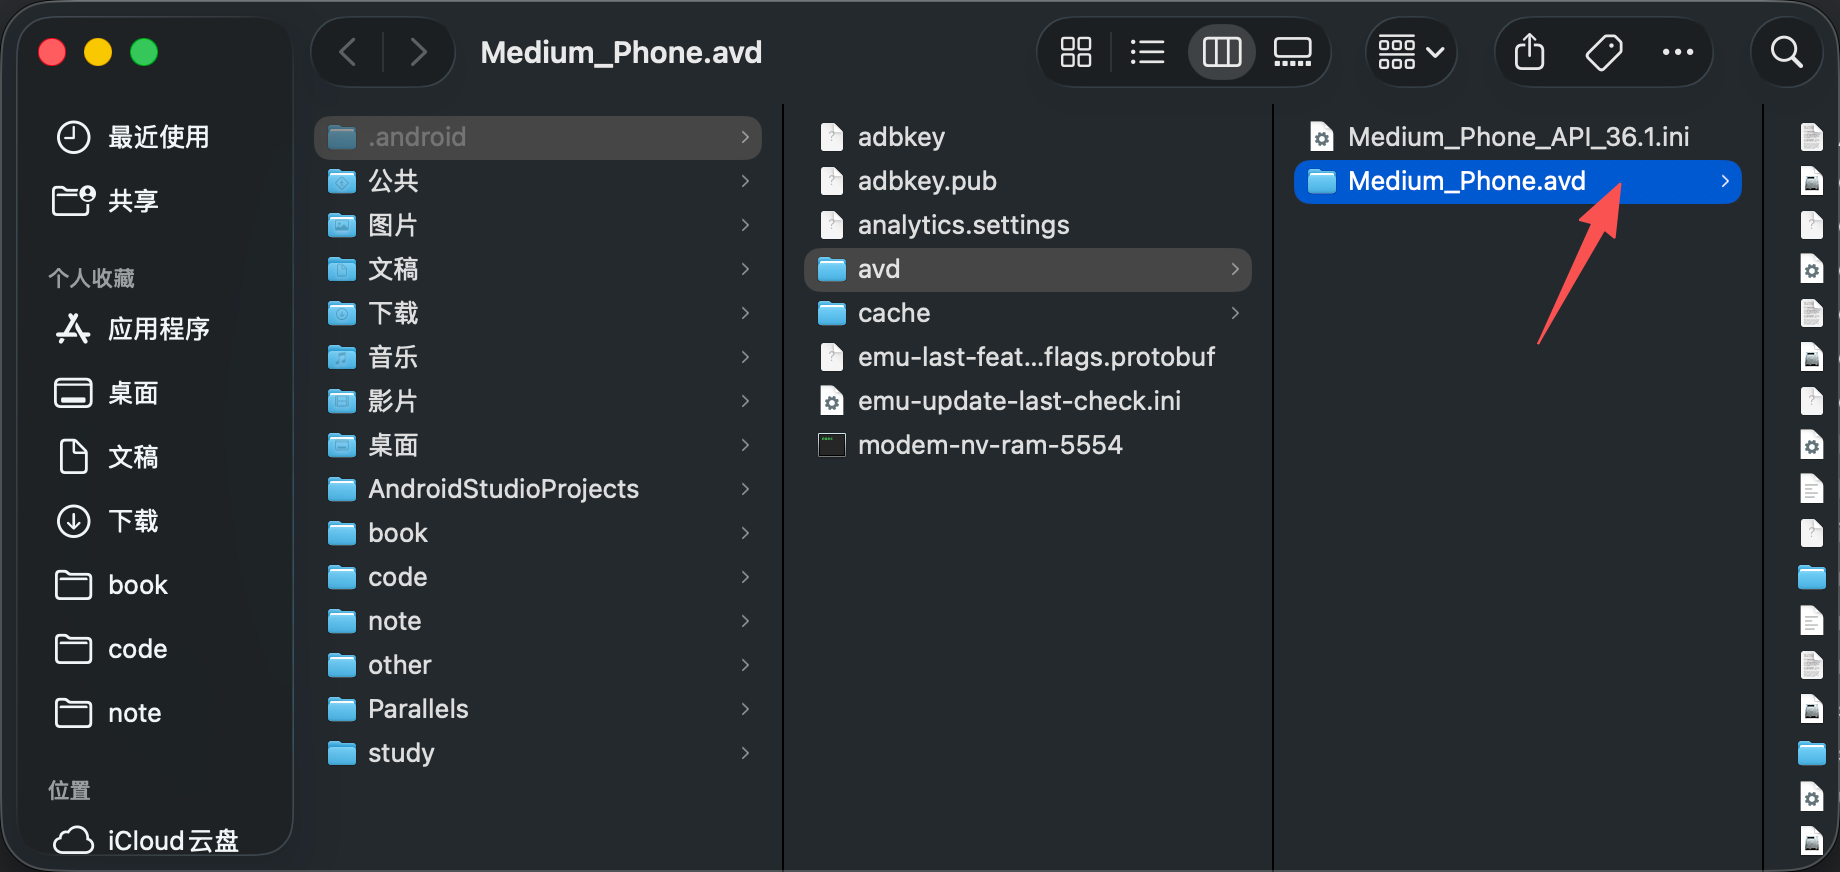Click the Share icon in toolbar
Image resolution: width=1840 pixels, height=872 pixels.
(1529, 52)
